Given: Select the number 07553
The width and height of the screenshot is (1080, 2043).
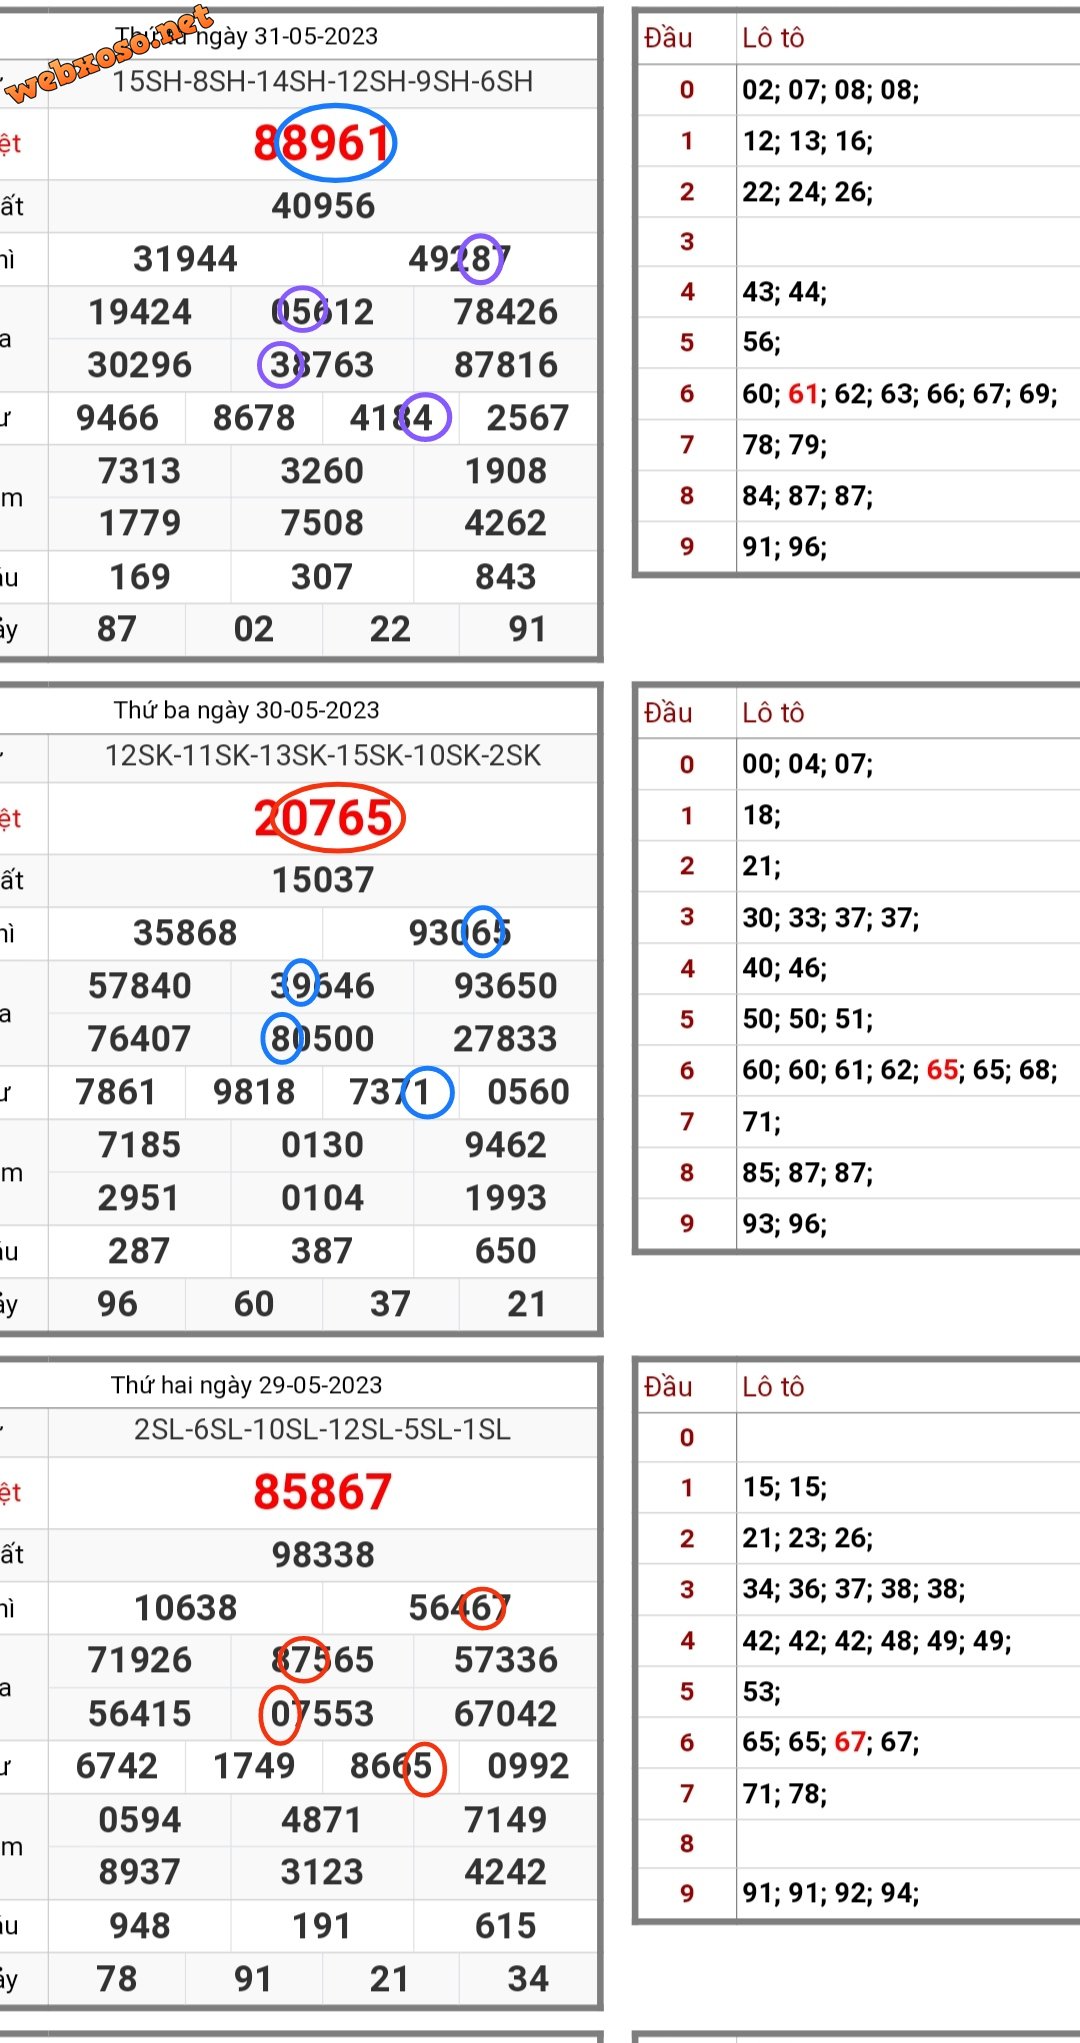Looking at the screenshot, I should tap(322, 1714).
